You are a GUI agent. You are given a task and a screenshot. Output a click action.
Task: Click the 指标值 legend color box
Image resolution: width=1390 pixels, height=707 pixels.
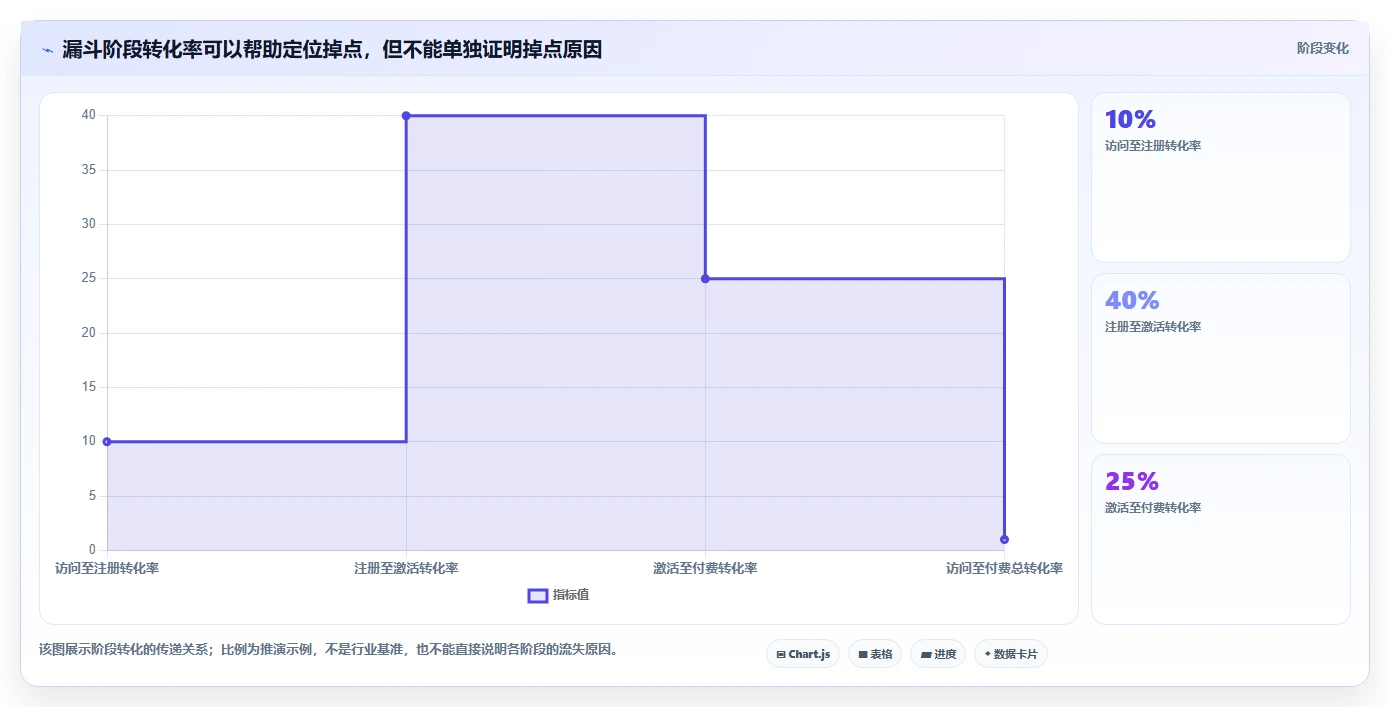pyautogui.click(x=538, y=596)
